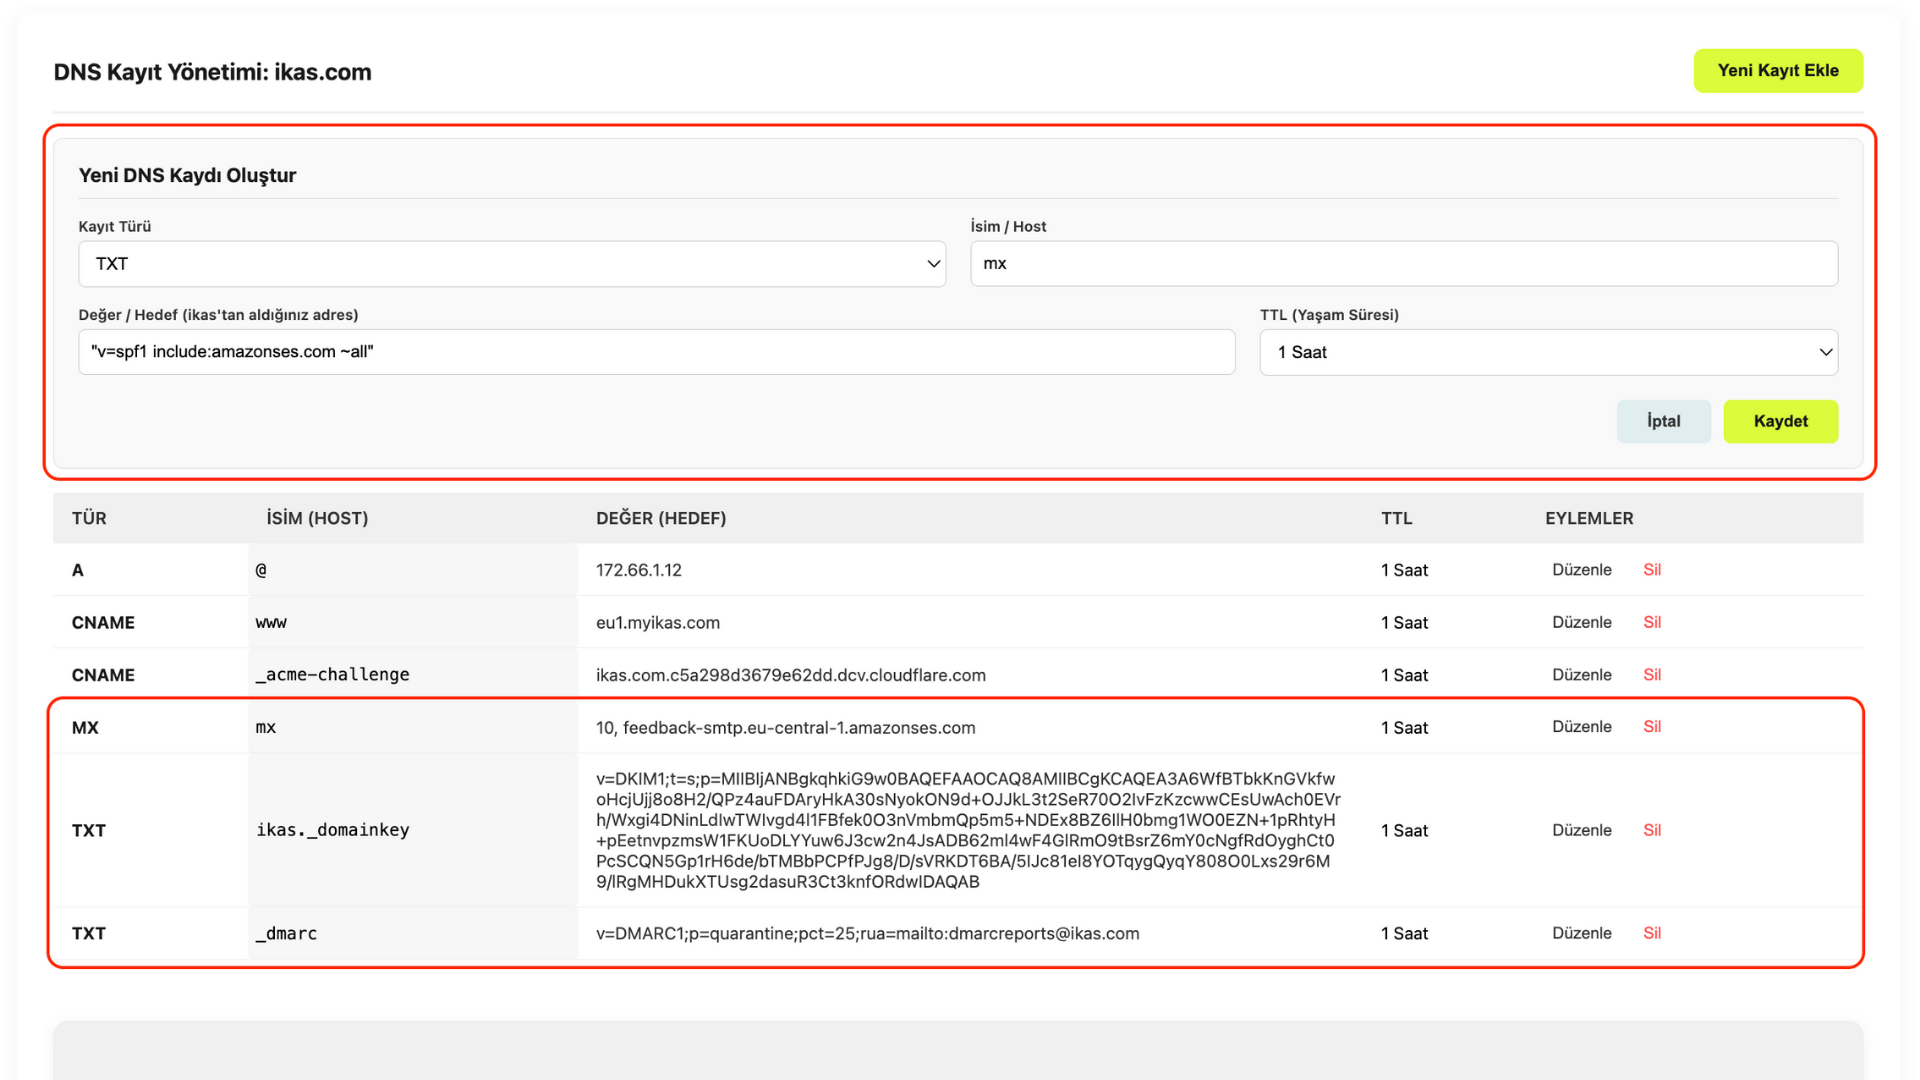Click Sil on the MX record
1920x1080 pixels.
point(1652,727)
